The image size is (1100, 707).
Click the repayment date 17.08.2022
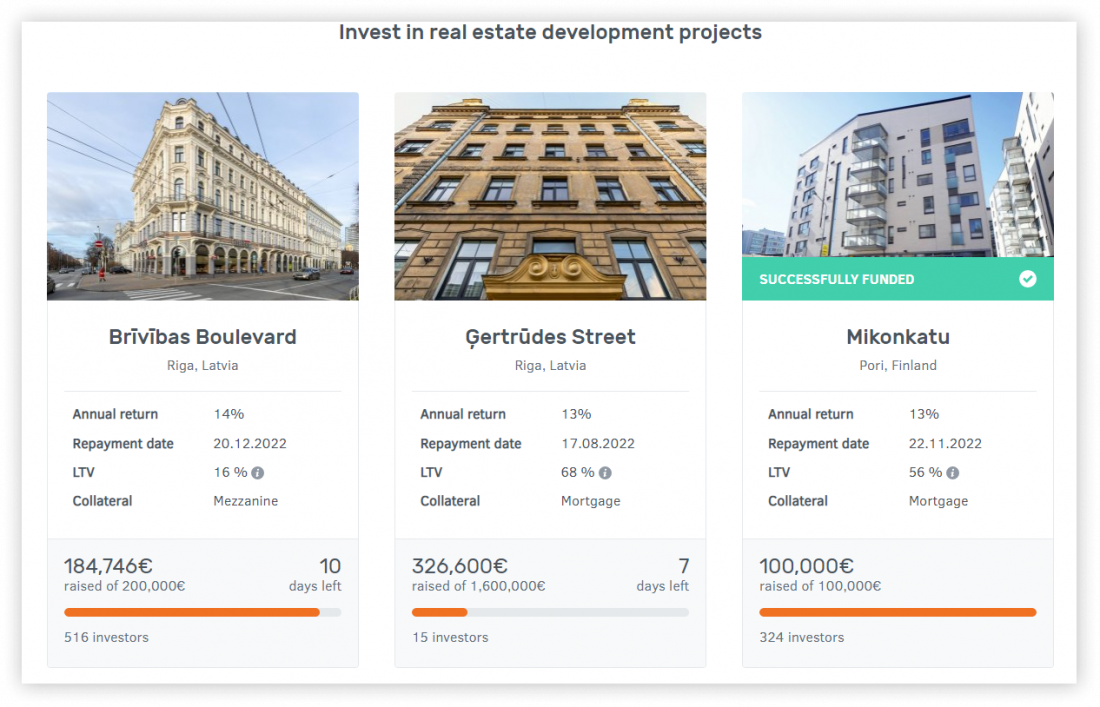coord(598,444)
